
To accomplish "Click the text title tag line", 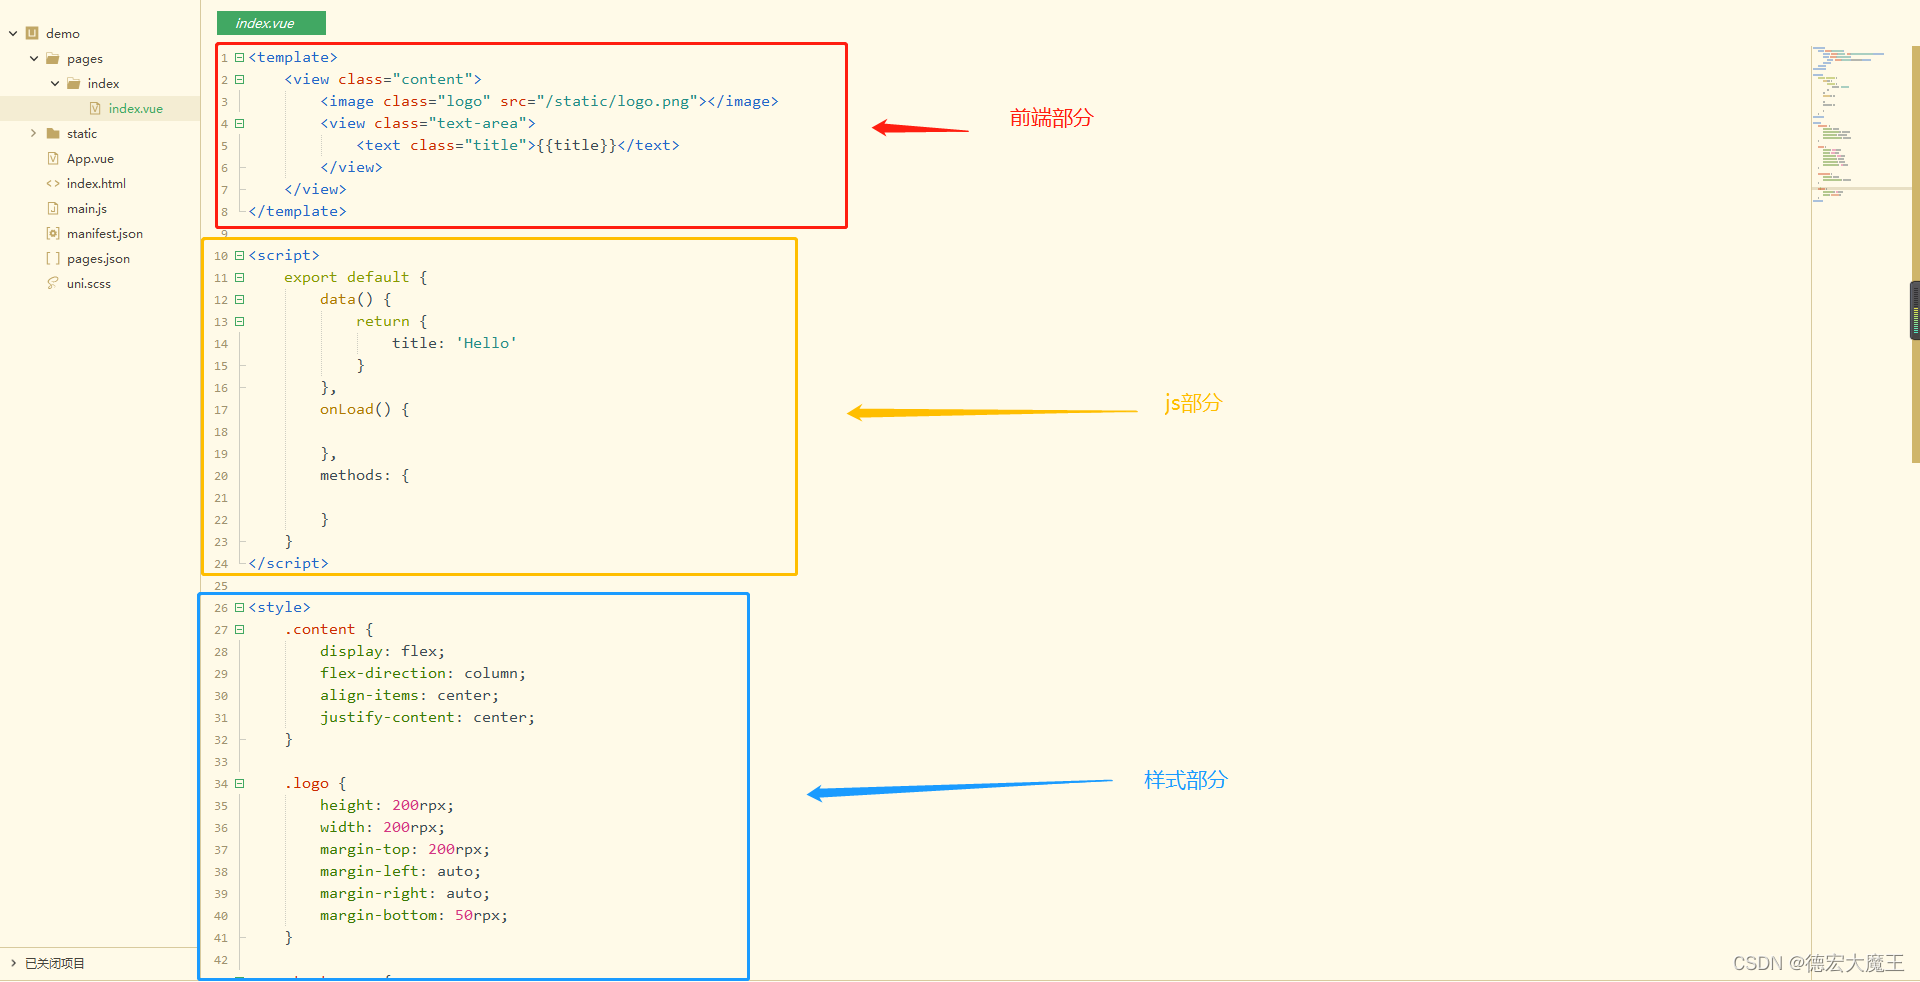I will pos(518,145).
